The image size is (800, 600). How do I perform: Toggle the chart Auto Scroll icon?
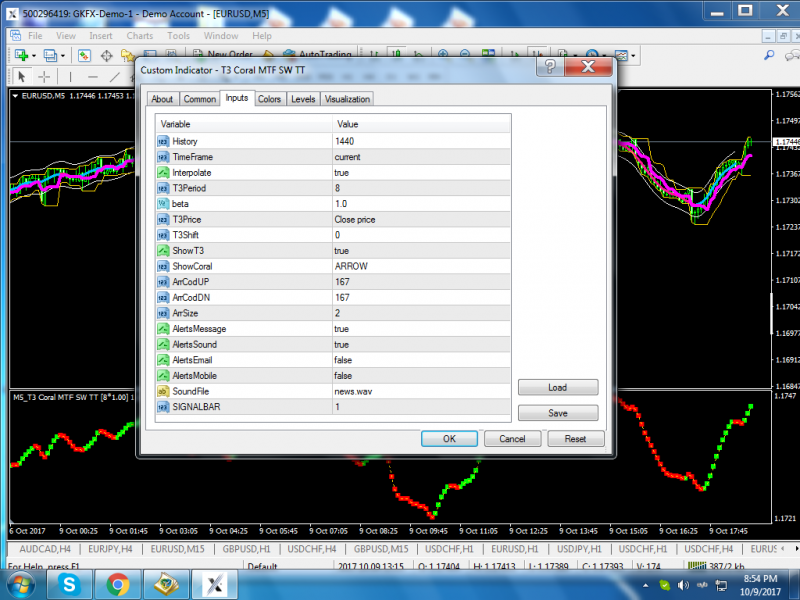515,54
